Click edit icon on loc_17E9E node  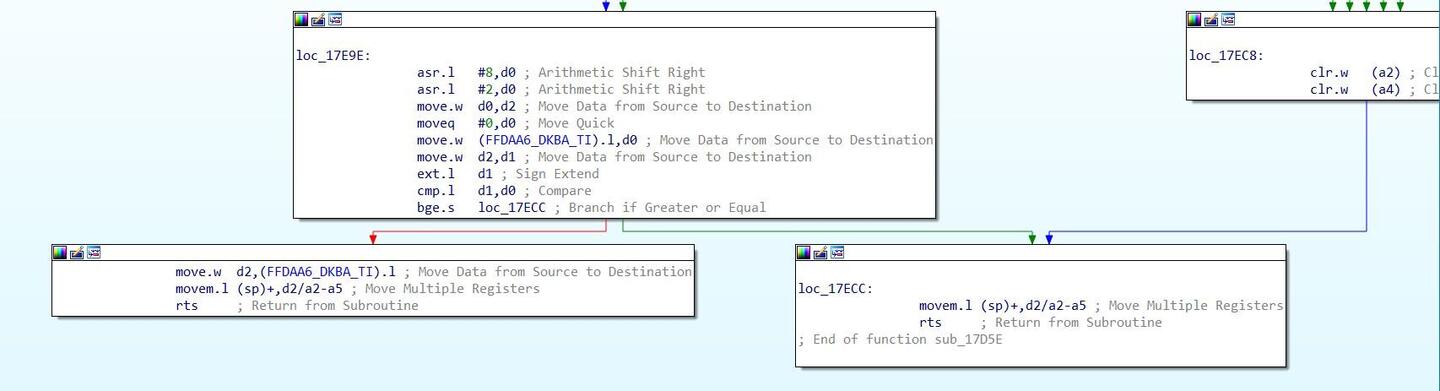pyautogui.click(x=318, y=19)
